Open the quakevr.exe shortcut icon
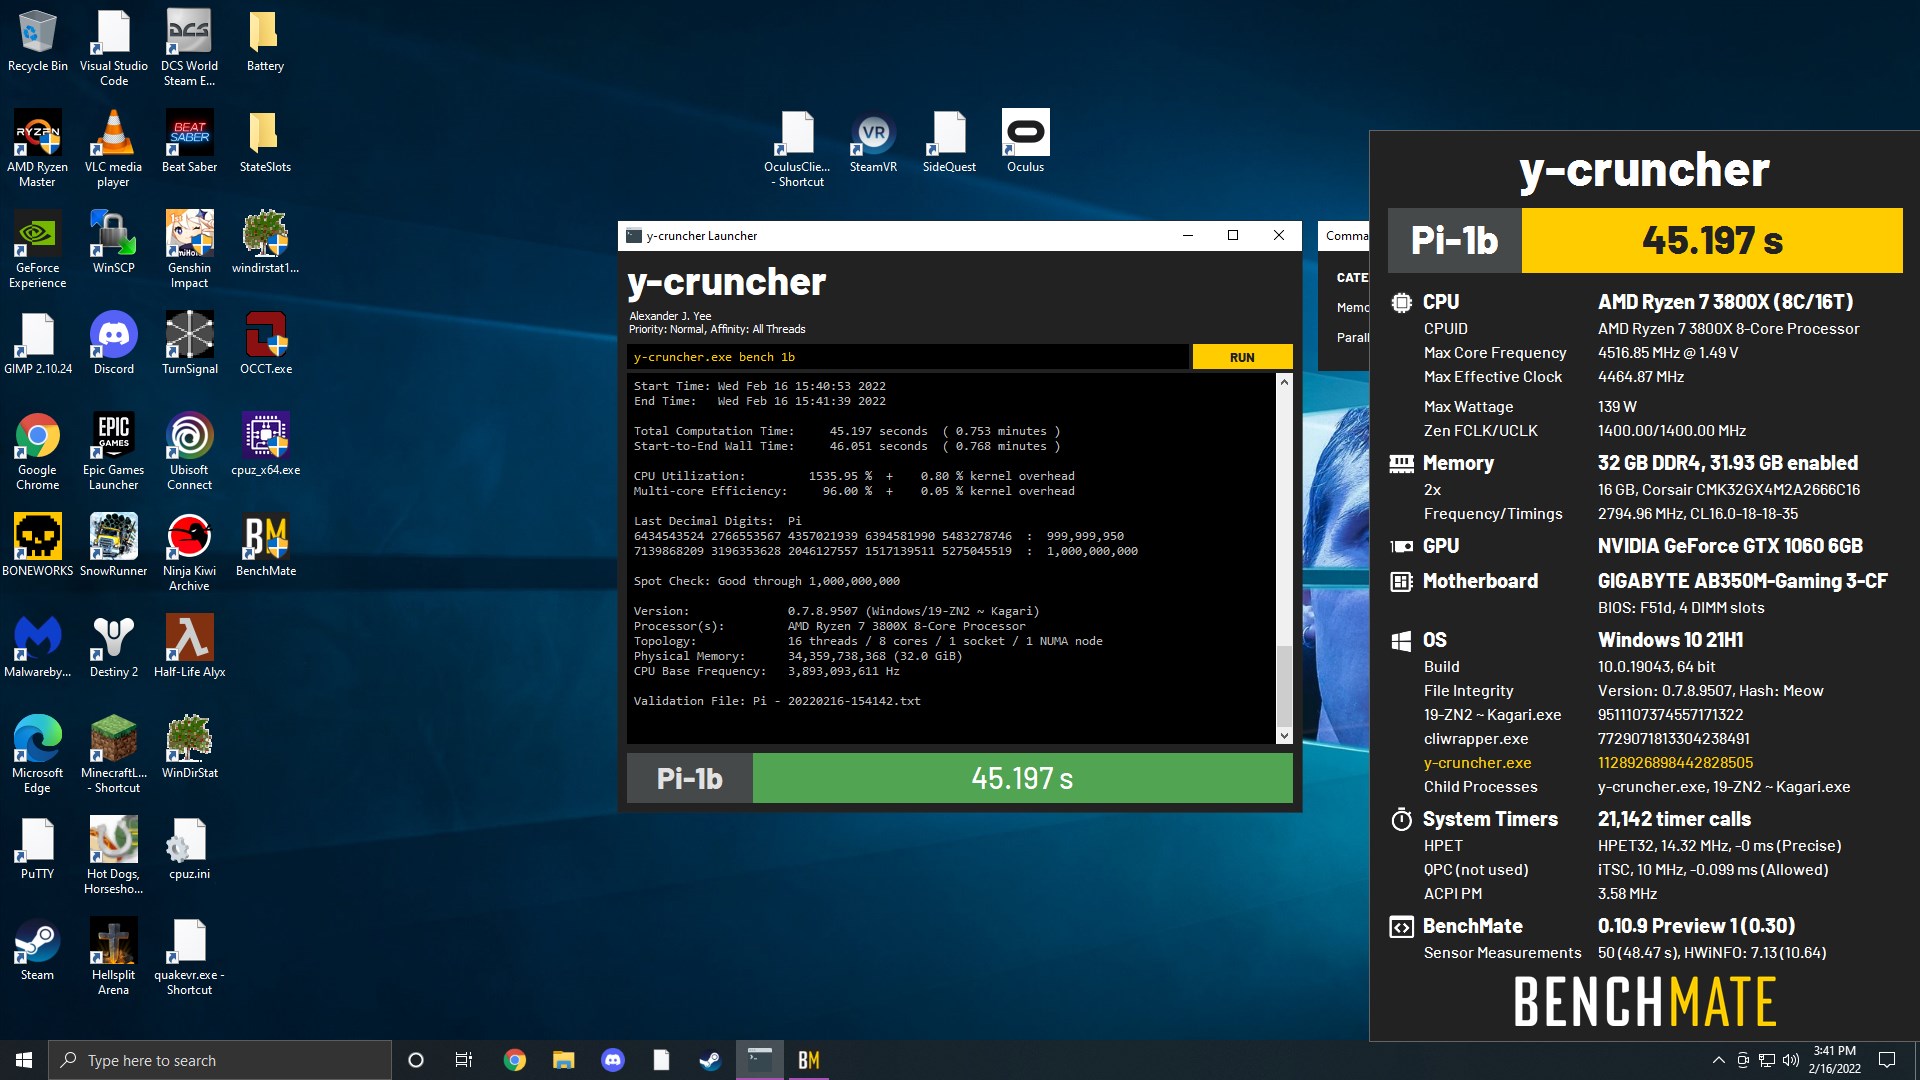 pos(189,957)
